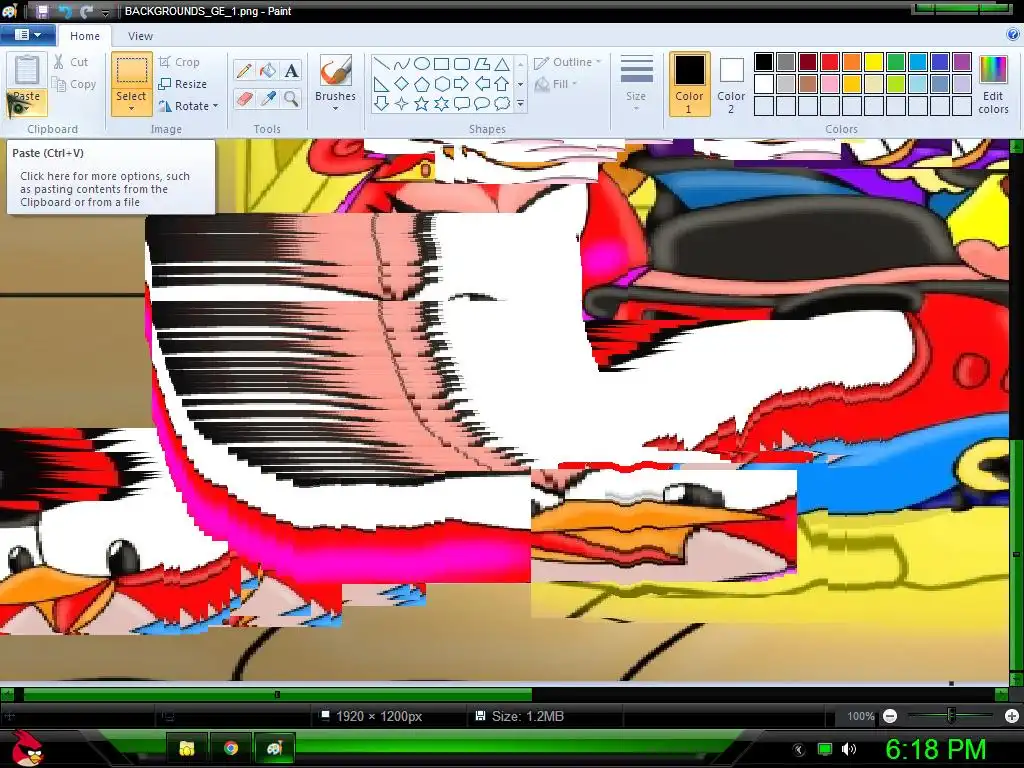1024x768 pixels.
Task: Open the Brushes tool
Action: click(336, 82)
